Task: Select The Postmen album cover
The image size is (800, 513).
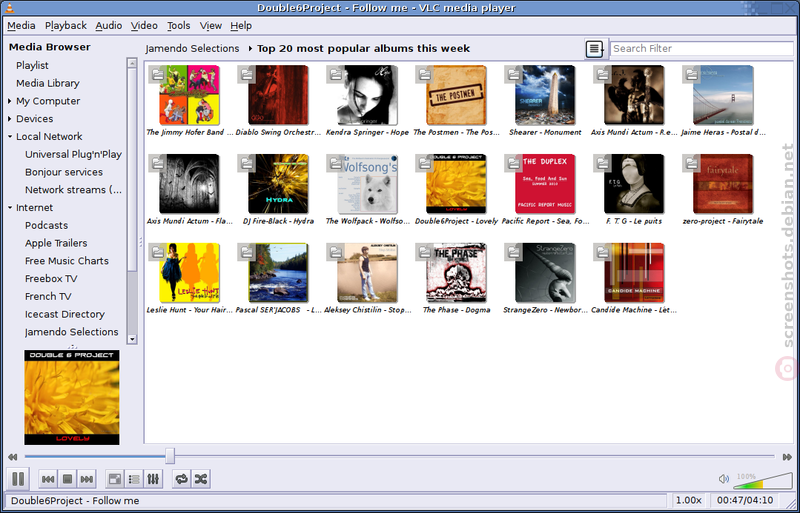Action: click(x=456, y=95)
